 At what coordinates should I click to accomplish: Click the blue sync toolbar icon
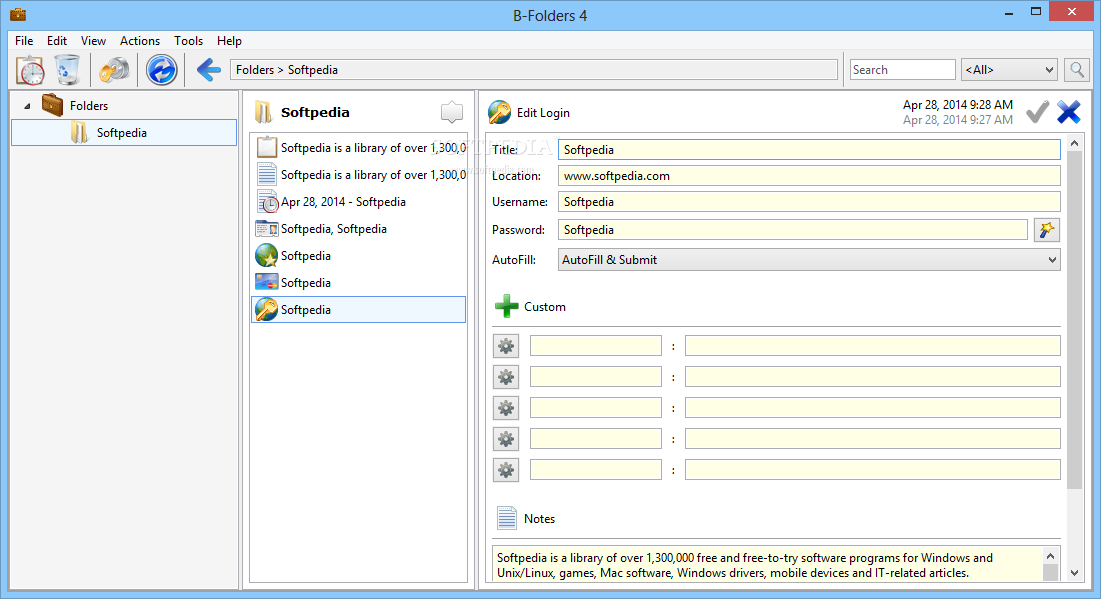tap(161, 70)
